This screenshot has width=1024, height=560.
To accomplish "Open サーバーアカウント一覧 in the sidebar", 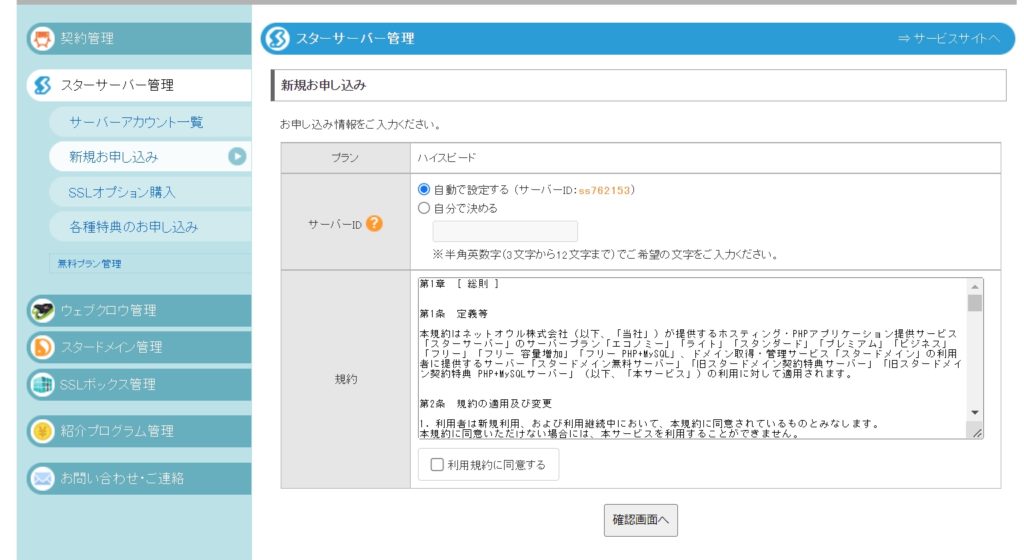I will pos(136,122).
